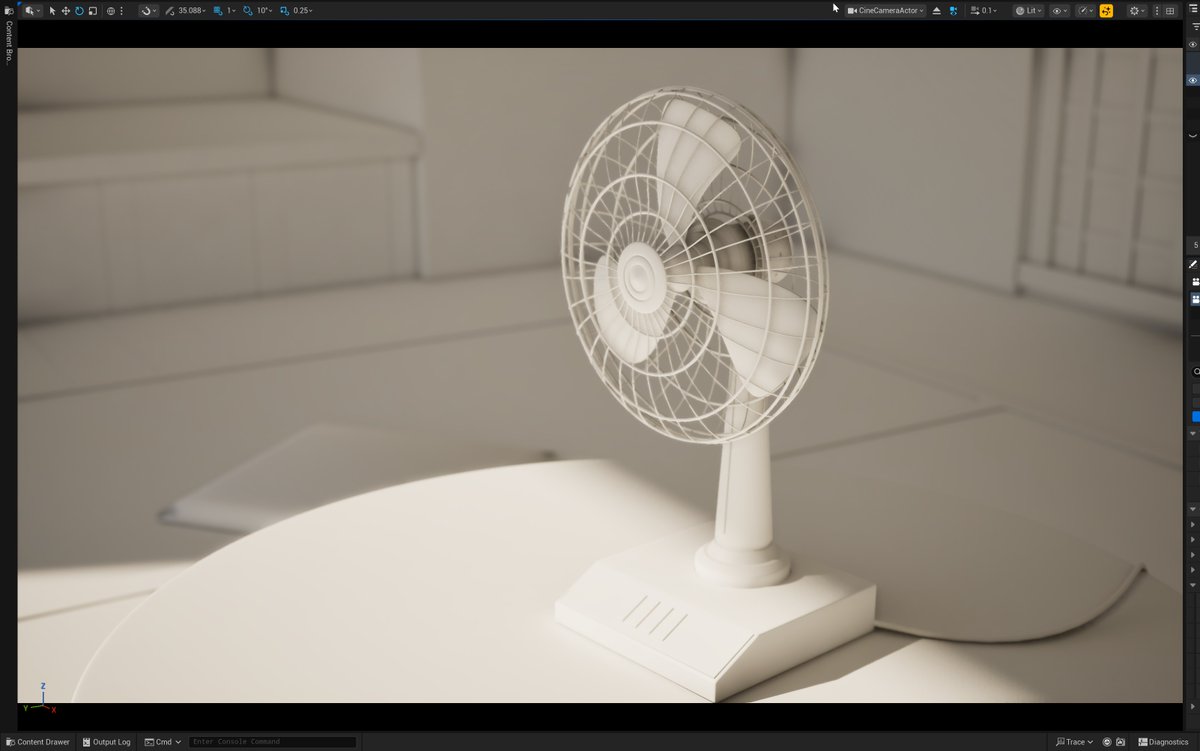Eject from the piloted camera
The image size is (1200, 751).
click(937, 10)
